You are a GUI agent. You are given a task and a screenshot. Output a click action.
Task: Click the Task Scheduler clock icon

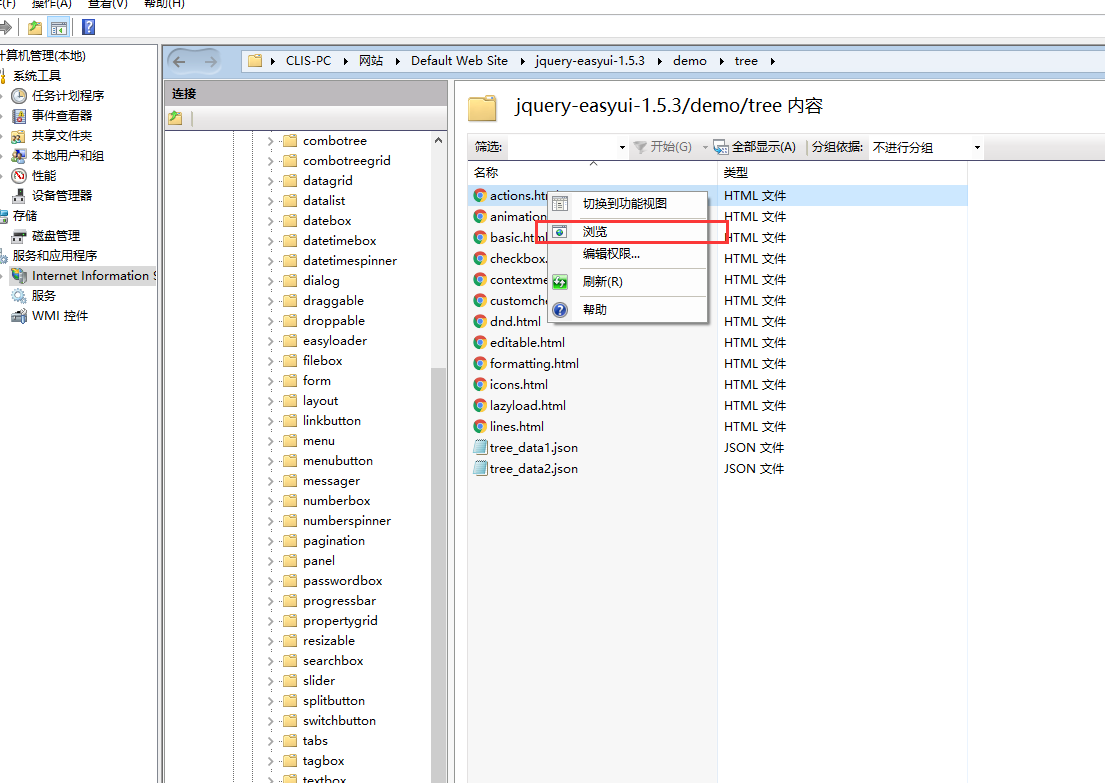point(19,96)
